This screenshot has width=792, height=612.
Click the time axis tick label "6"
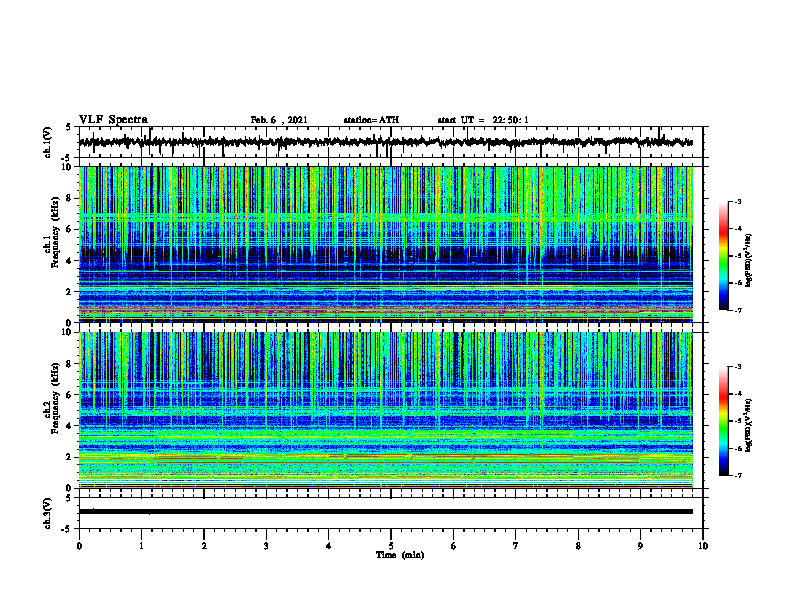[454, 546]
